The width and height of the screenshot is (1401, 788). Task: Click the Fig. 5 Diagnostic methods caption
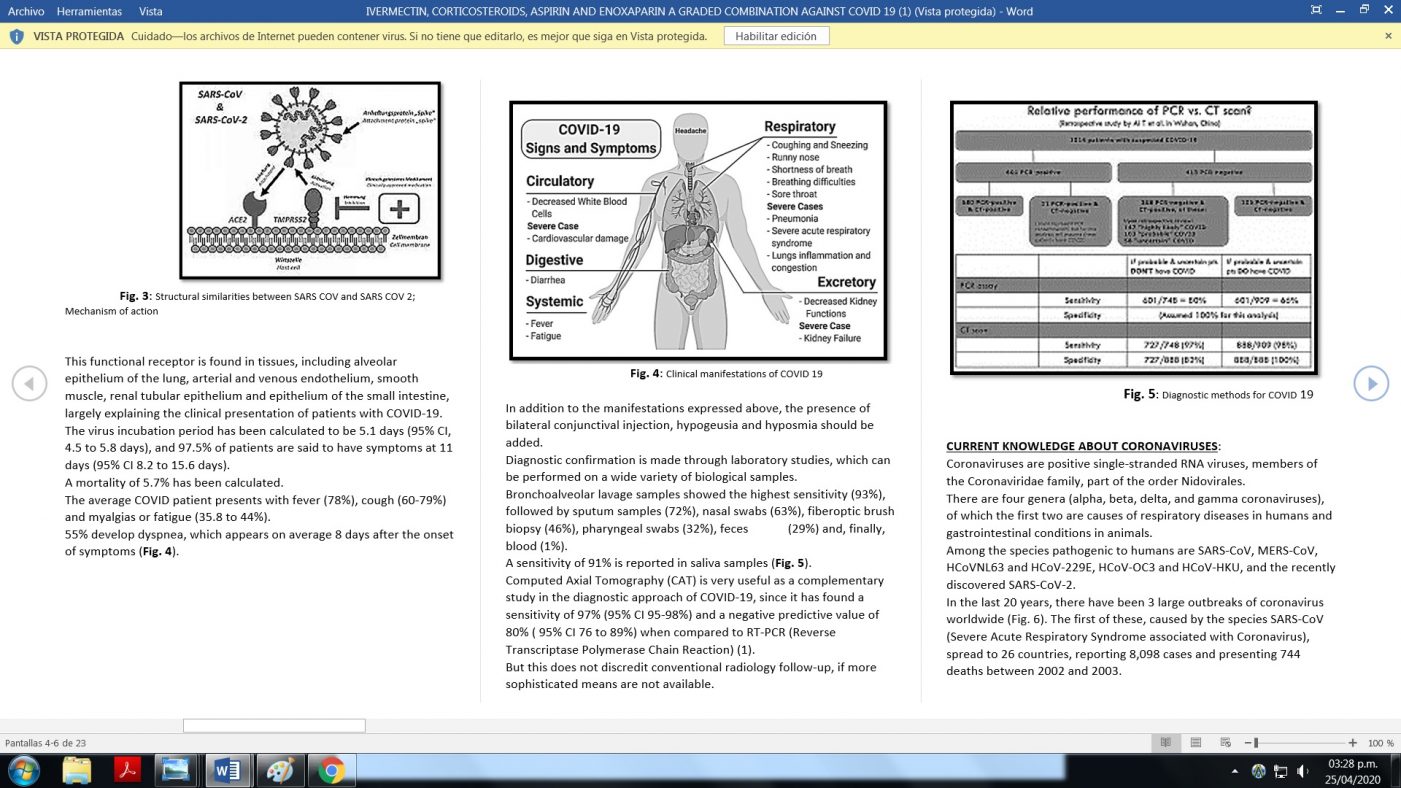click(x=1218, y=394)
